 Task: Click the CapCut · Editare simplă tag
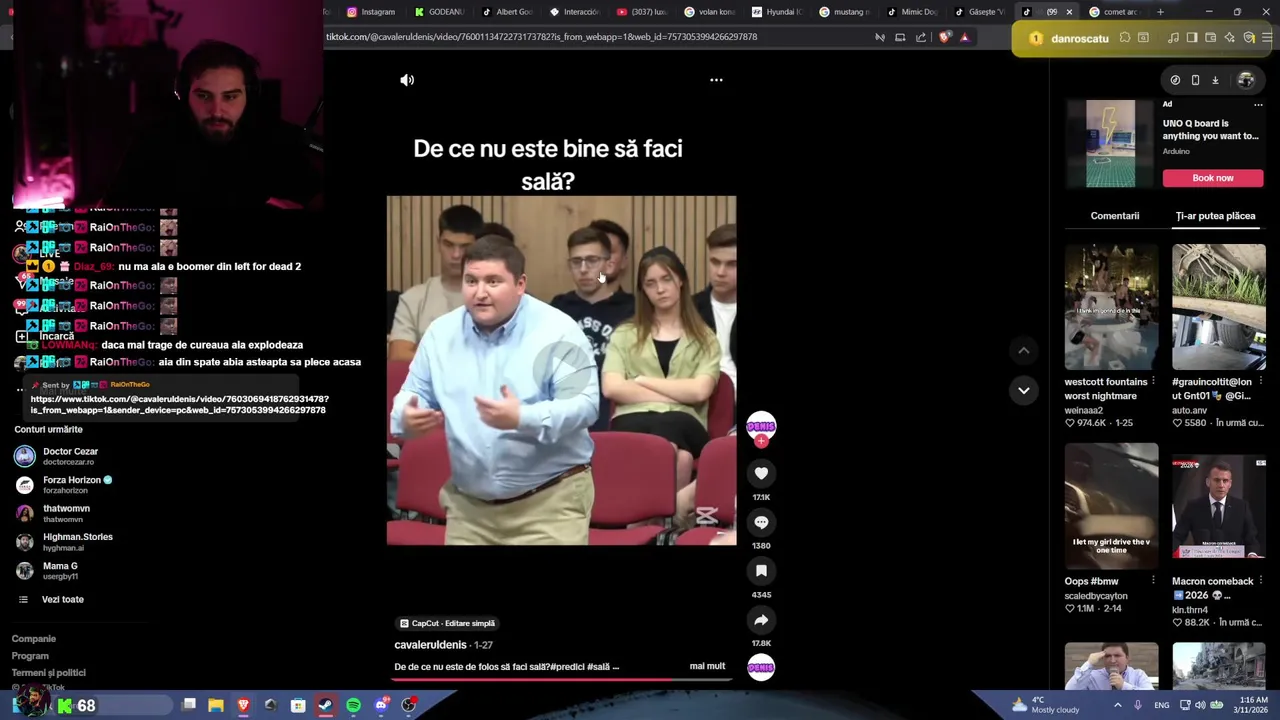447,623
